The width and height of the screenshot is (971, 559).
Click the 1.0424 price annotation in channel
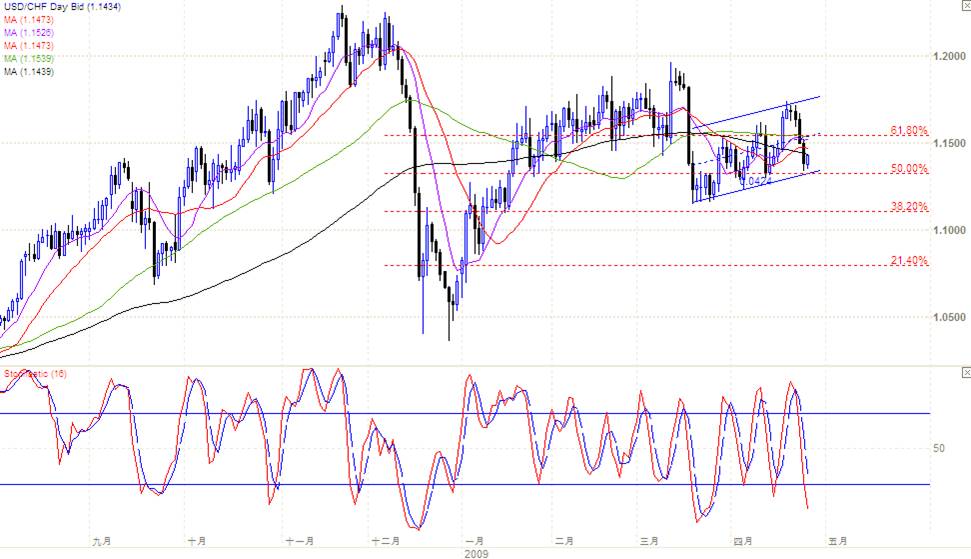coord(756,181)
